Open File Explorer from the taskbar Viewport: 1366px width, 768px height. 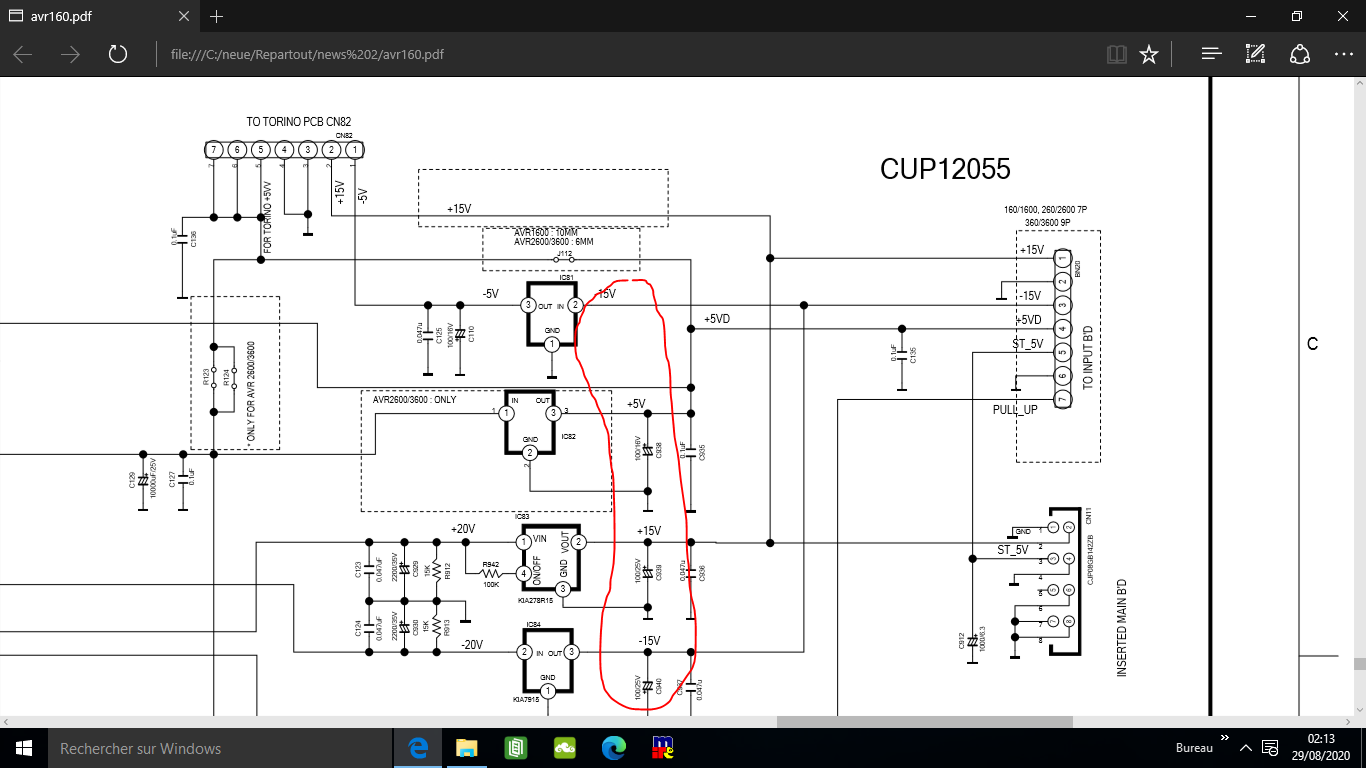coord(467,748)
